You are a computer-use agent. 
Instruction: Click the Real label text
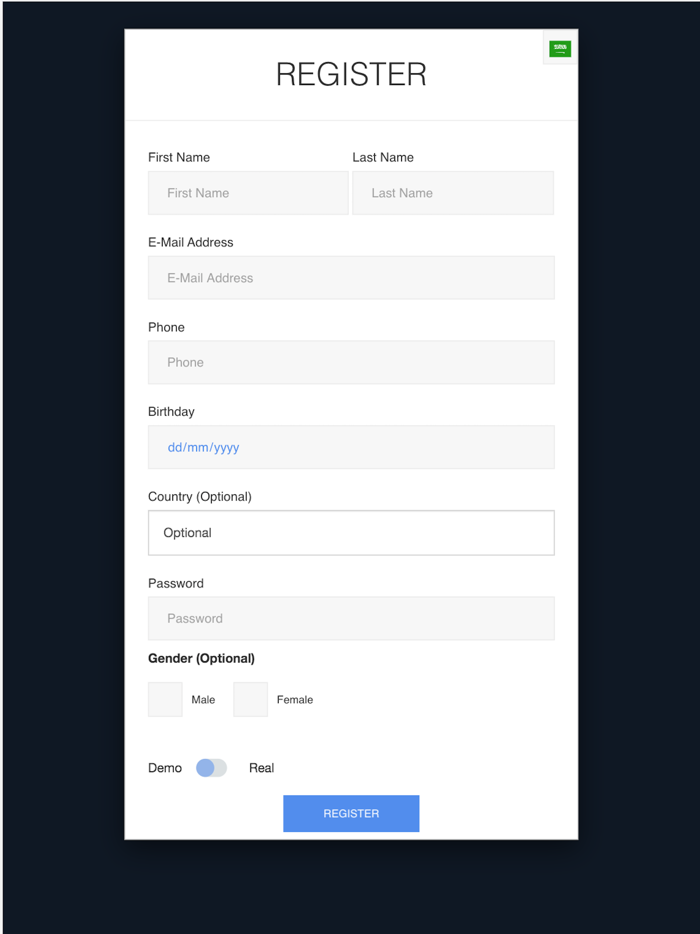[261, 767]
